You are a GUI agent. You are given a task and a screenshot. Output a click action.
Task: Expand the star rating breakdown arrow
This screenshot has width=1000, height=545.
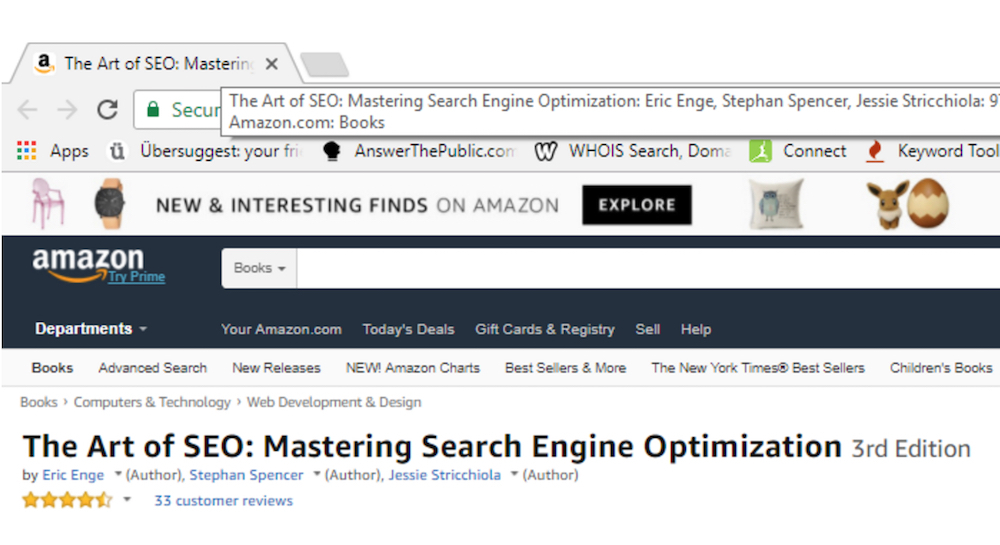coord(127,500)
